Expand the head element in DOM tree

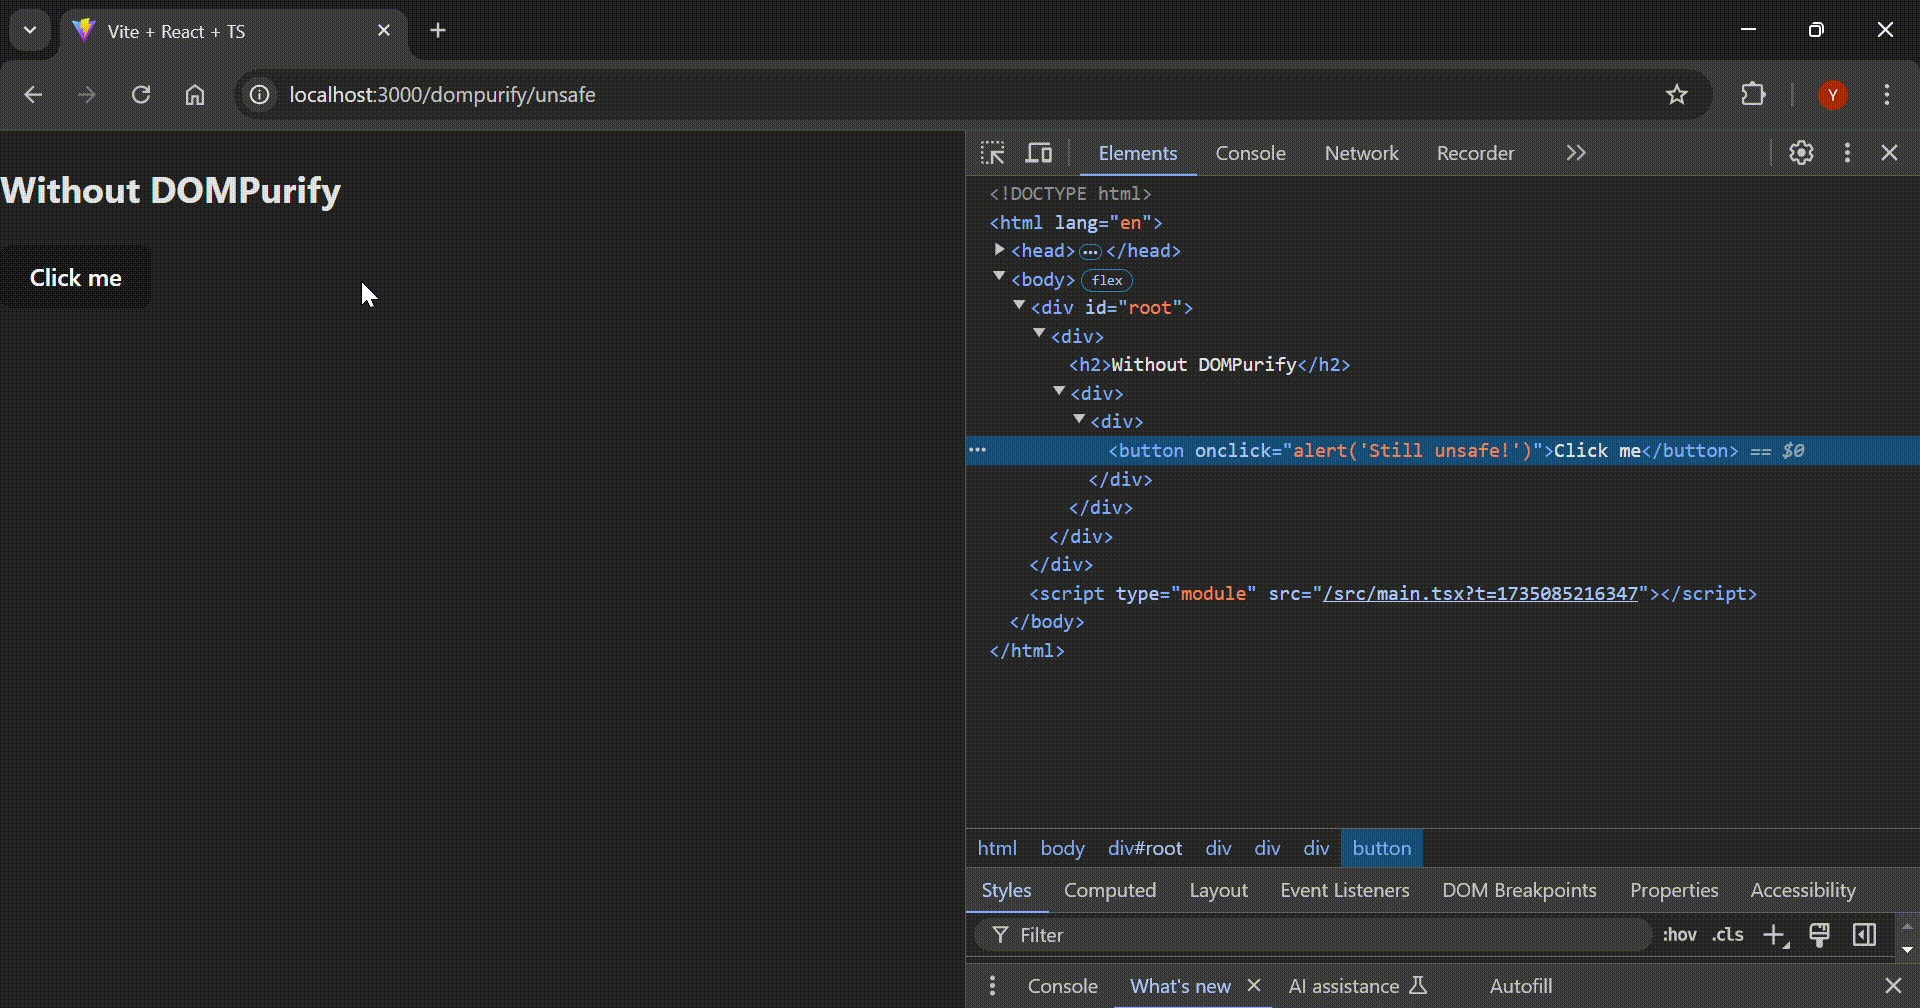(999, 250)
